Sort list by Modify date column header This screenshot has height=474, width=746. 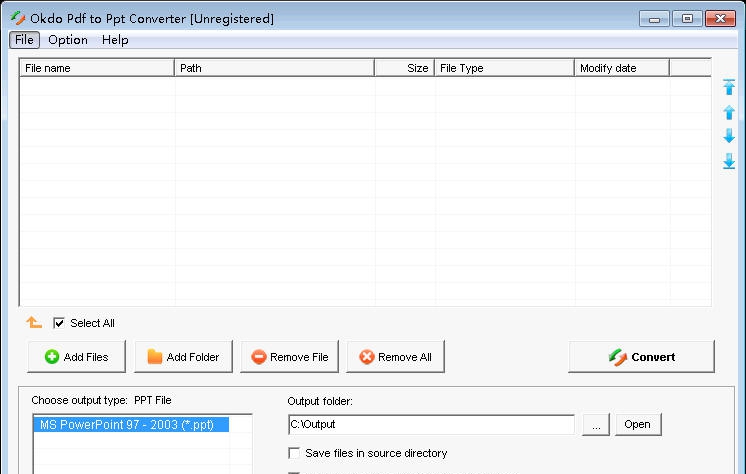click(x=622, y=68)
